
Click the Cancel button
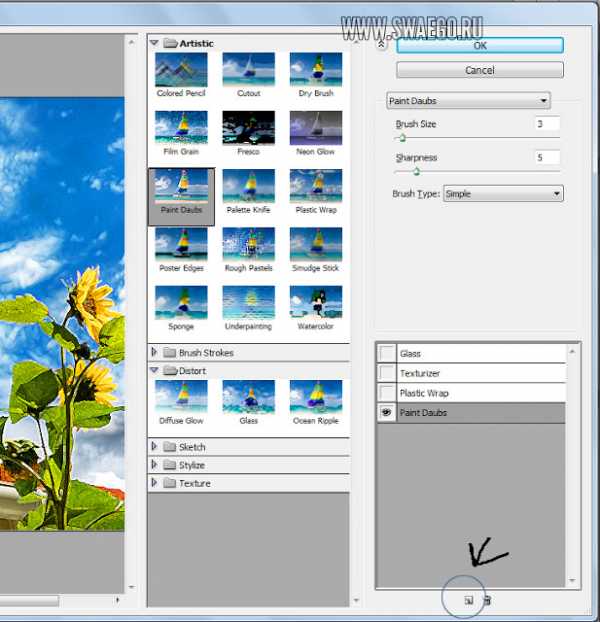click(x=480, y=70)
